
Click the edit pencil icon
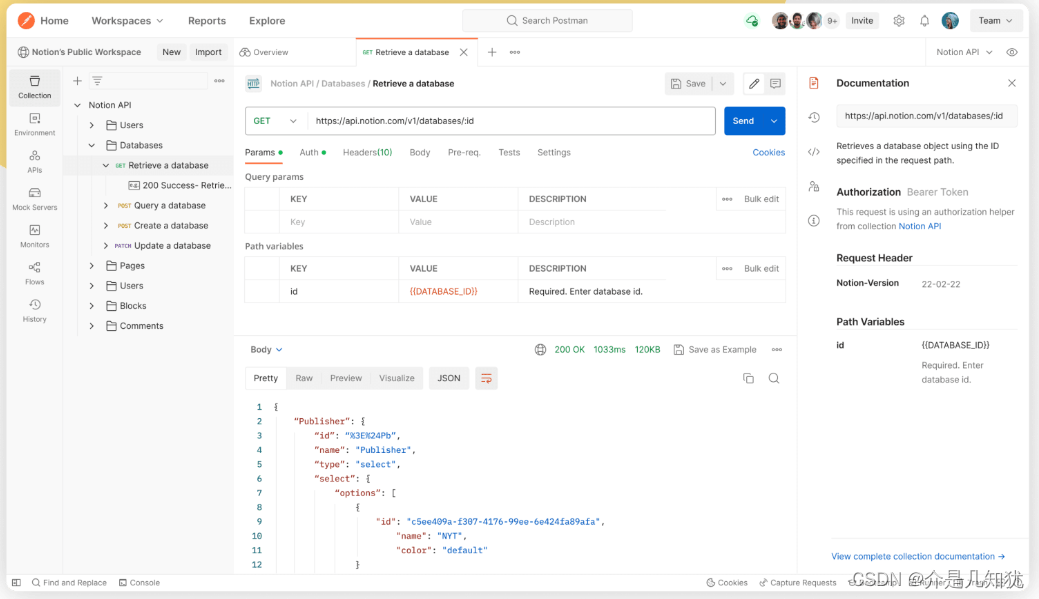pos(754,83)
